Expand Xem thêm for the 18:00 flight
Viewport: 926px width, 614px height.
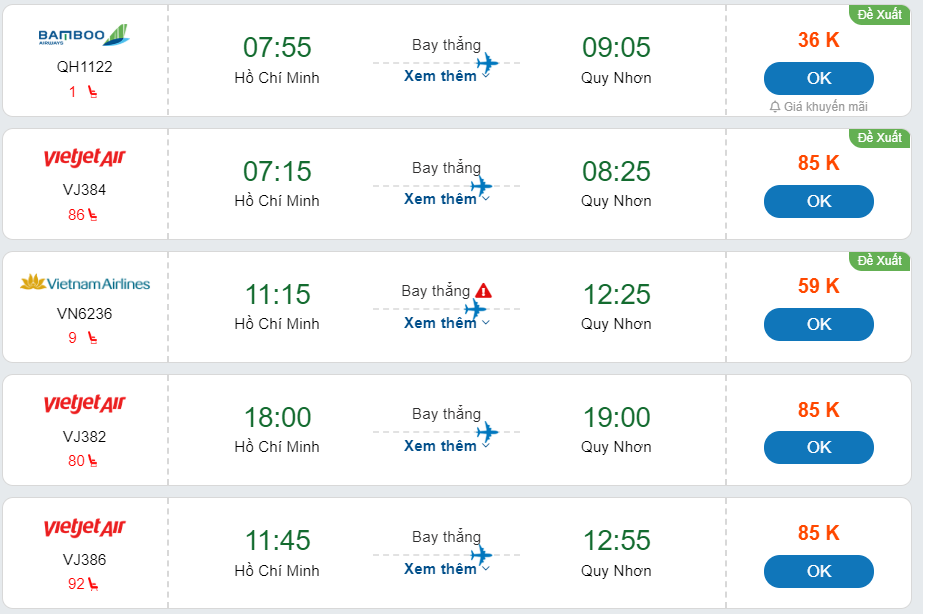446,446
